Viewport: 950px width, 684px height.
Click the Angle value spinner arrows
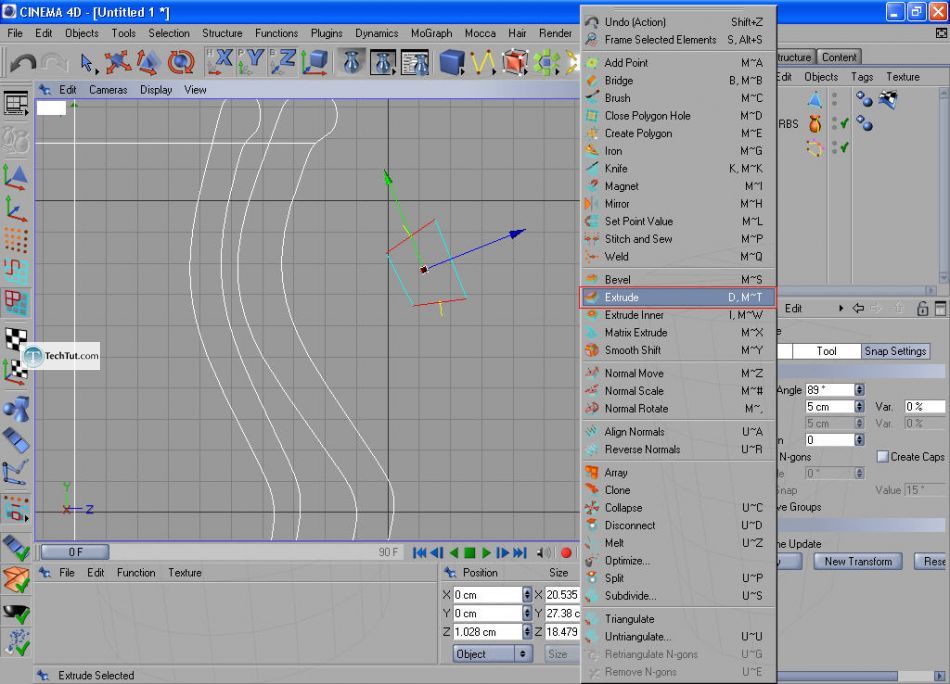click(x=859, y=390)
